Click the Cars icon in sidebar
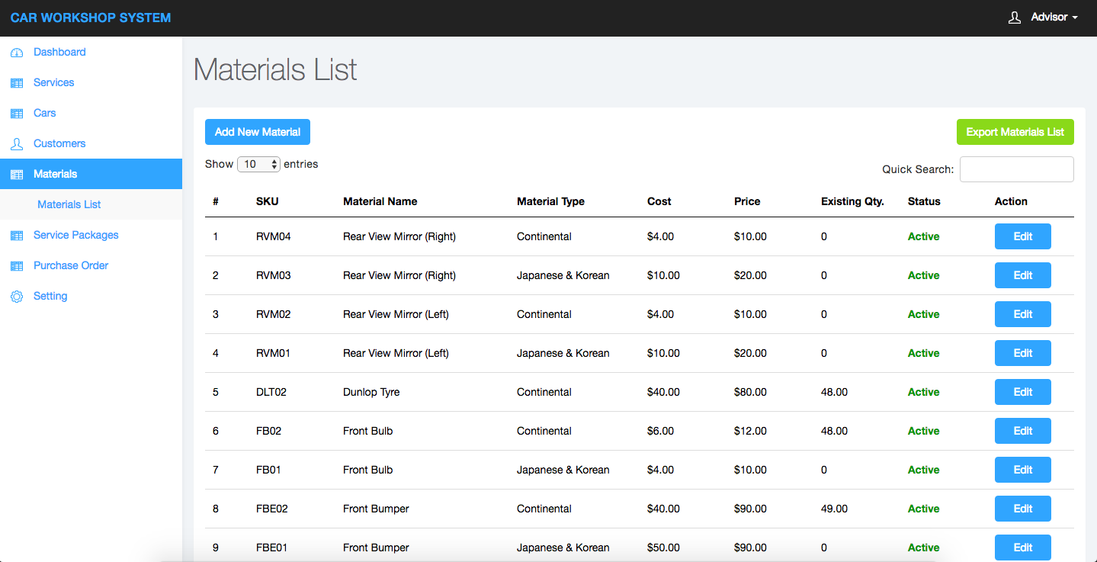Screen dimensions: 1097x562 point(16,114)
